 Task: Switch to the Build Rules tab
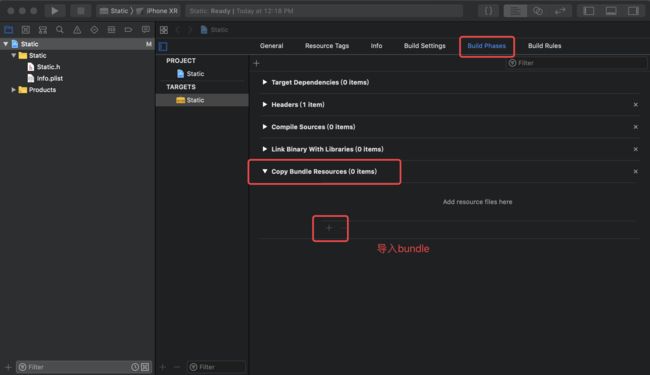coord(544,46)
